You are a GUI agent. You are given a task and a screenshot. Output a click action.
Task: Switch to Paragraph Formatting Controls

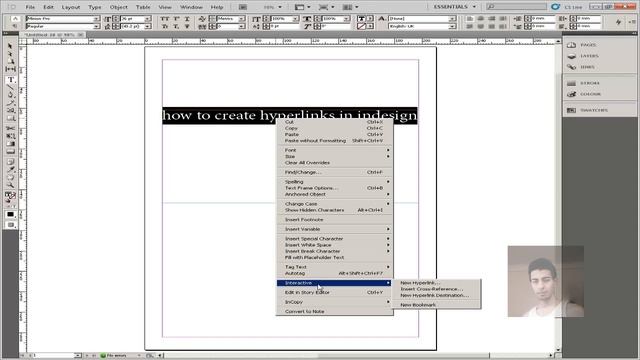15,26
